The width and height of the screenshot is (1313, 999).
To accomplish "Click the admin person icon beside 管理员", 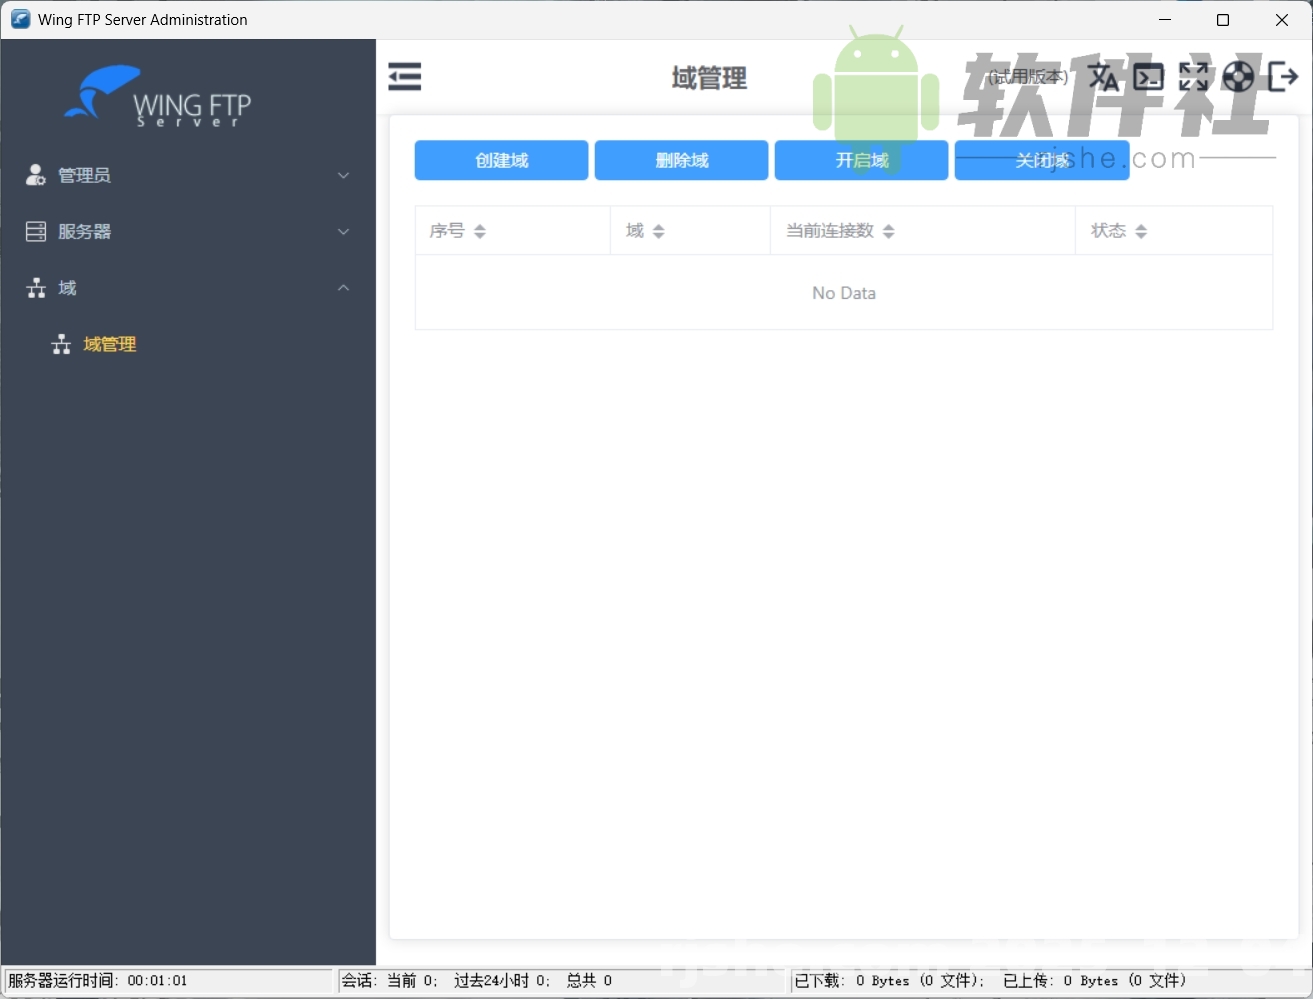I will [x=34, y=175].
